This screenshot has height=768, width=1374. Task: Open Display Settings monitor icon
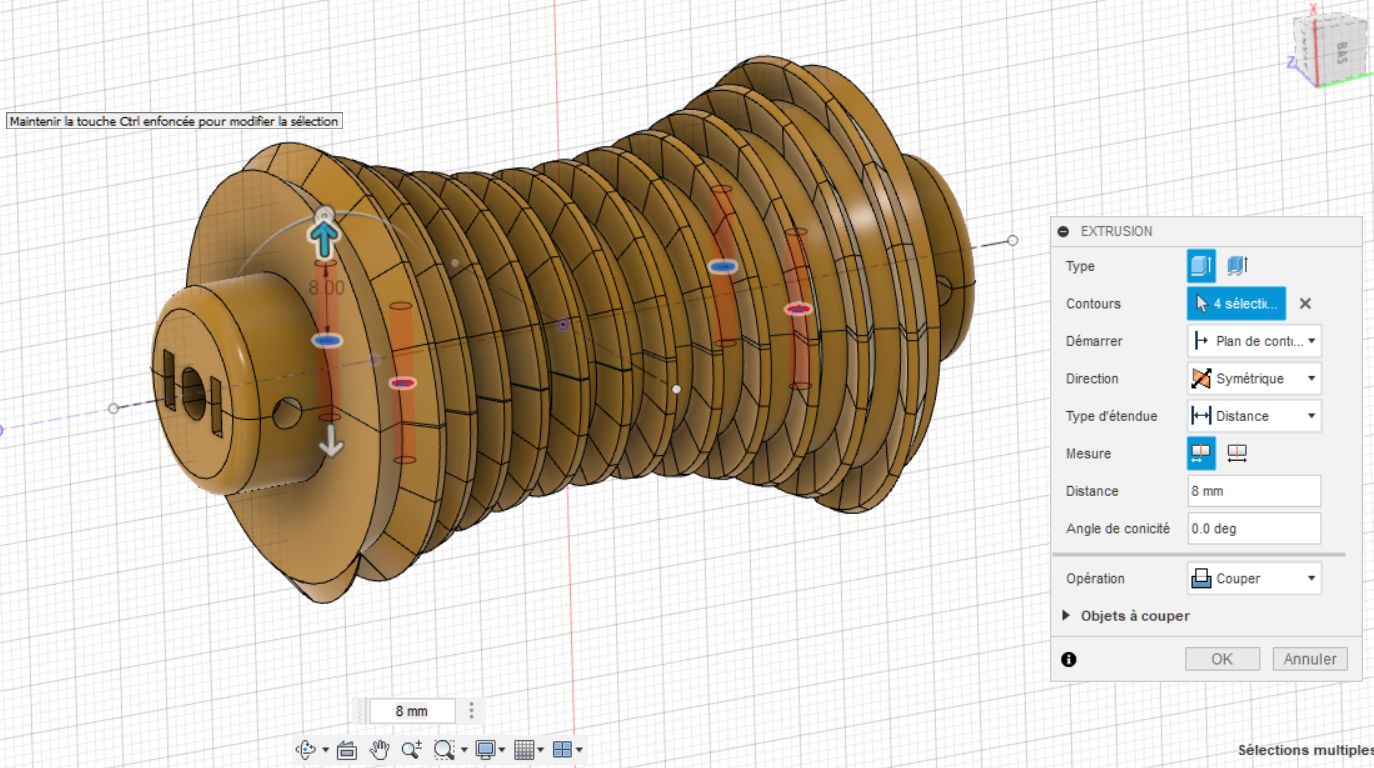pos(486,749)
